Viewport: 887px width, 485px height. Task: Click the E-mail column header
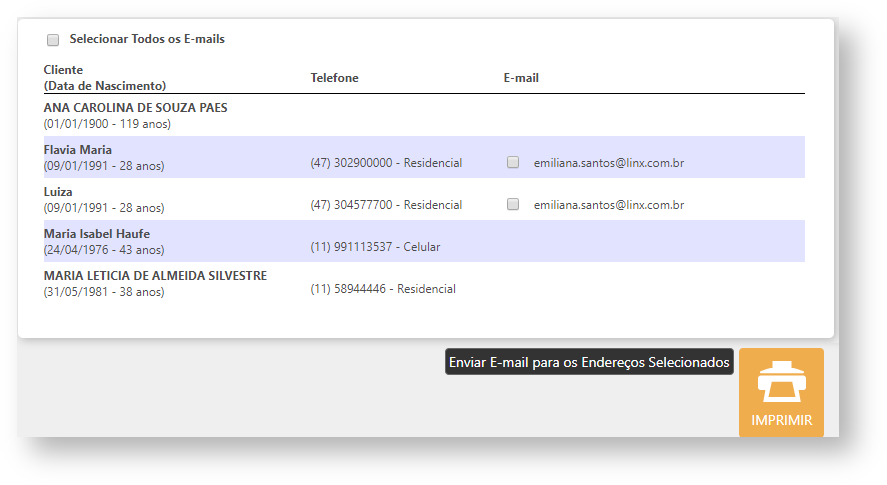point(521,78)
